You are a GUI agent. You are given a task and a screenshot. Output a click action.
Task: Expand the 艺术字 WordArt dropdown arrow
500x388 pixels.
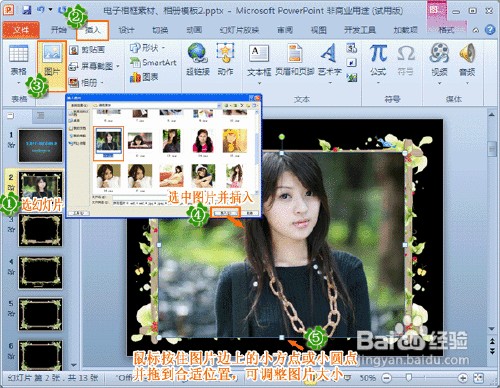click(x=329, y=83)
